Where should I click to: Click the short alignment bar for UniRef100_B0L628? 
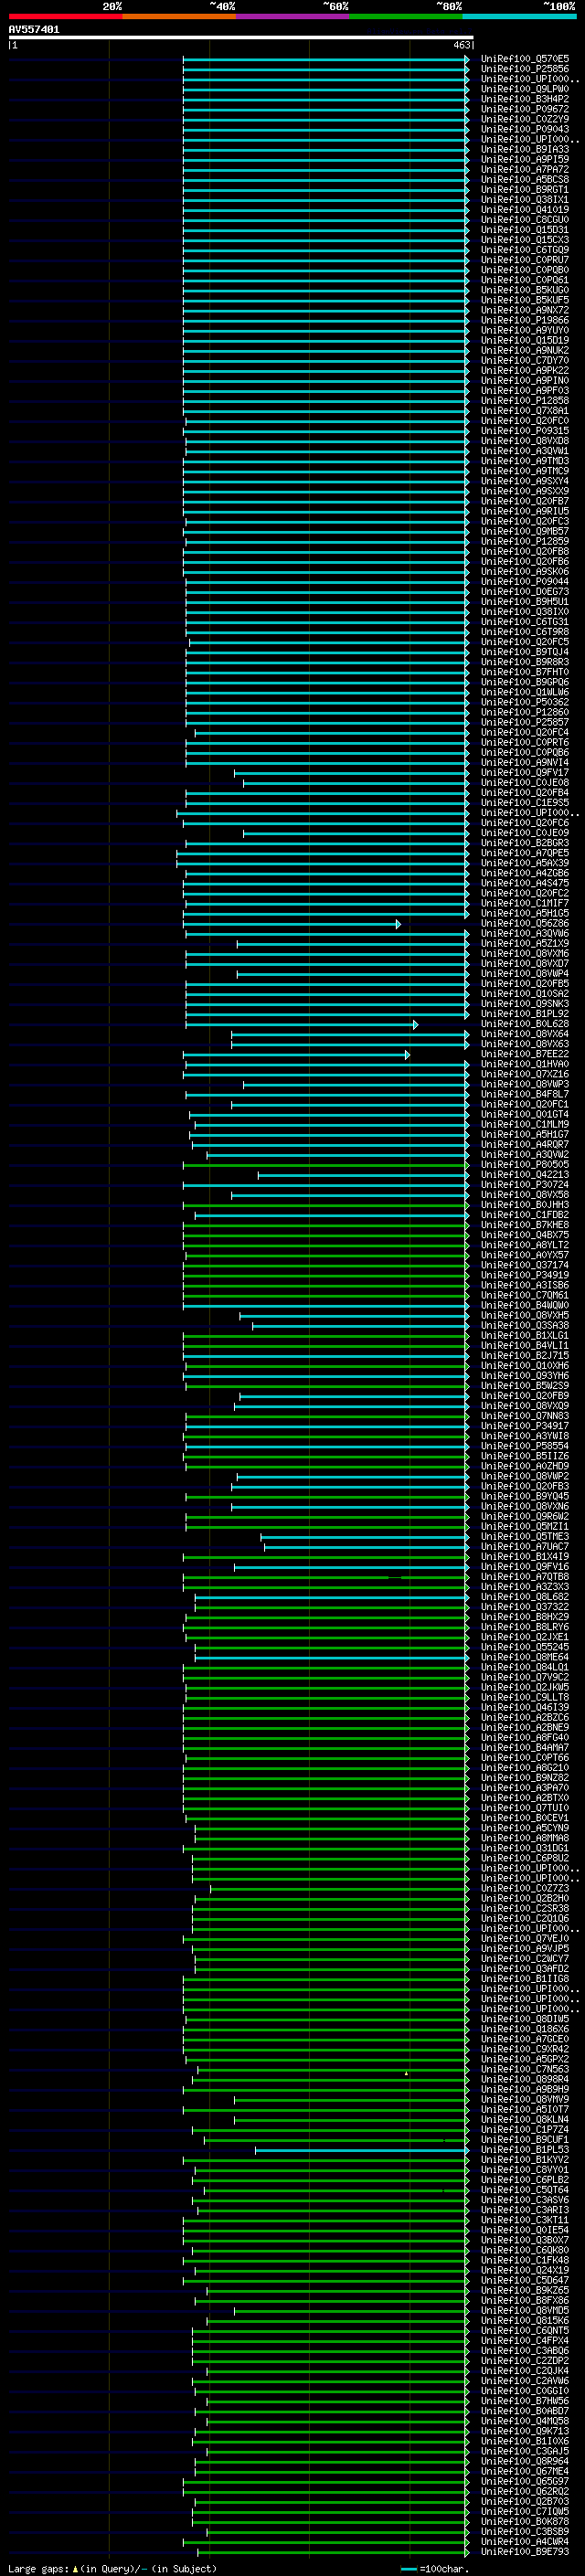pyautogui.click(x=301, y=1024)
